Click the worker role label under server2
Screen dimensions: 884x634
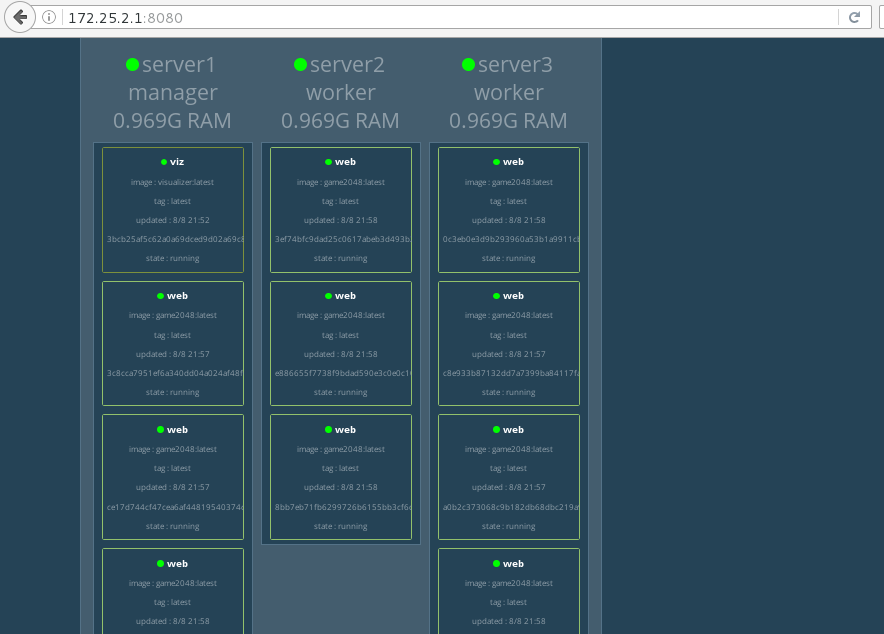(x=341, y=92)
